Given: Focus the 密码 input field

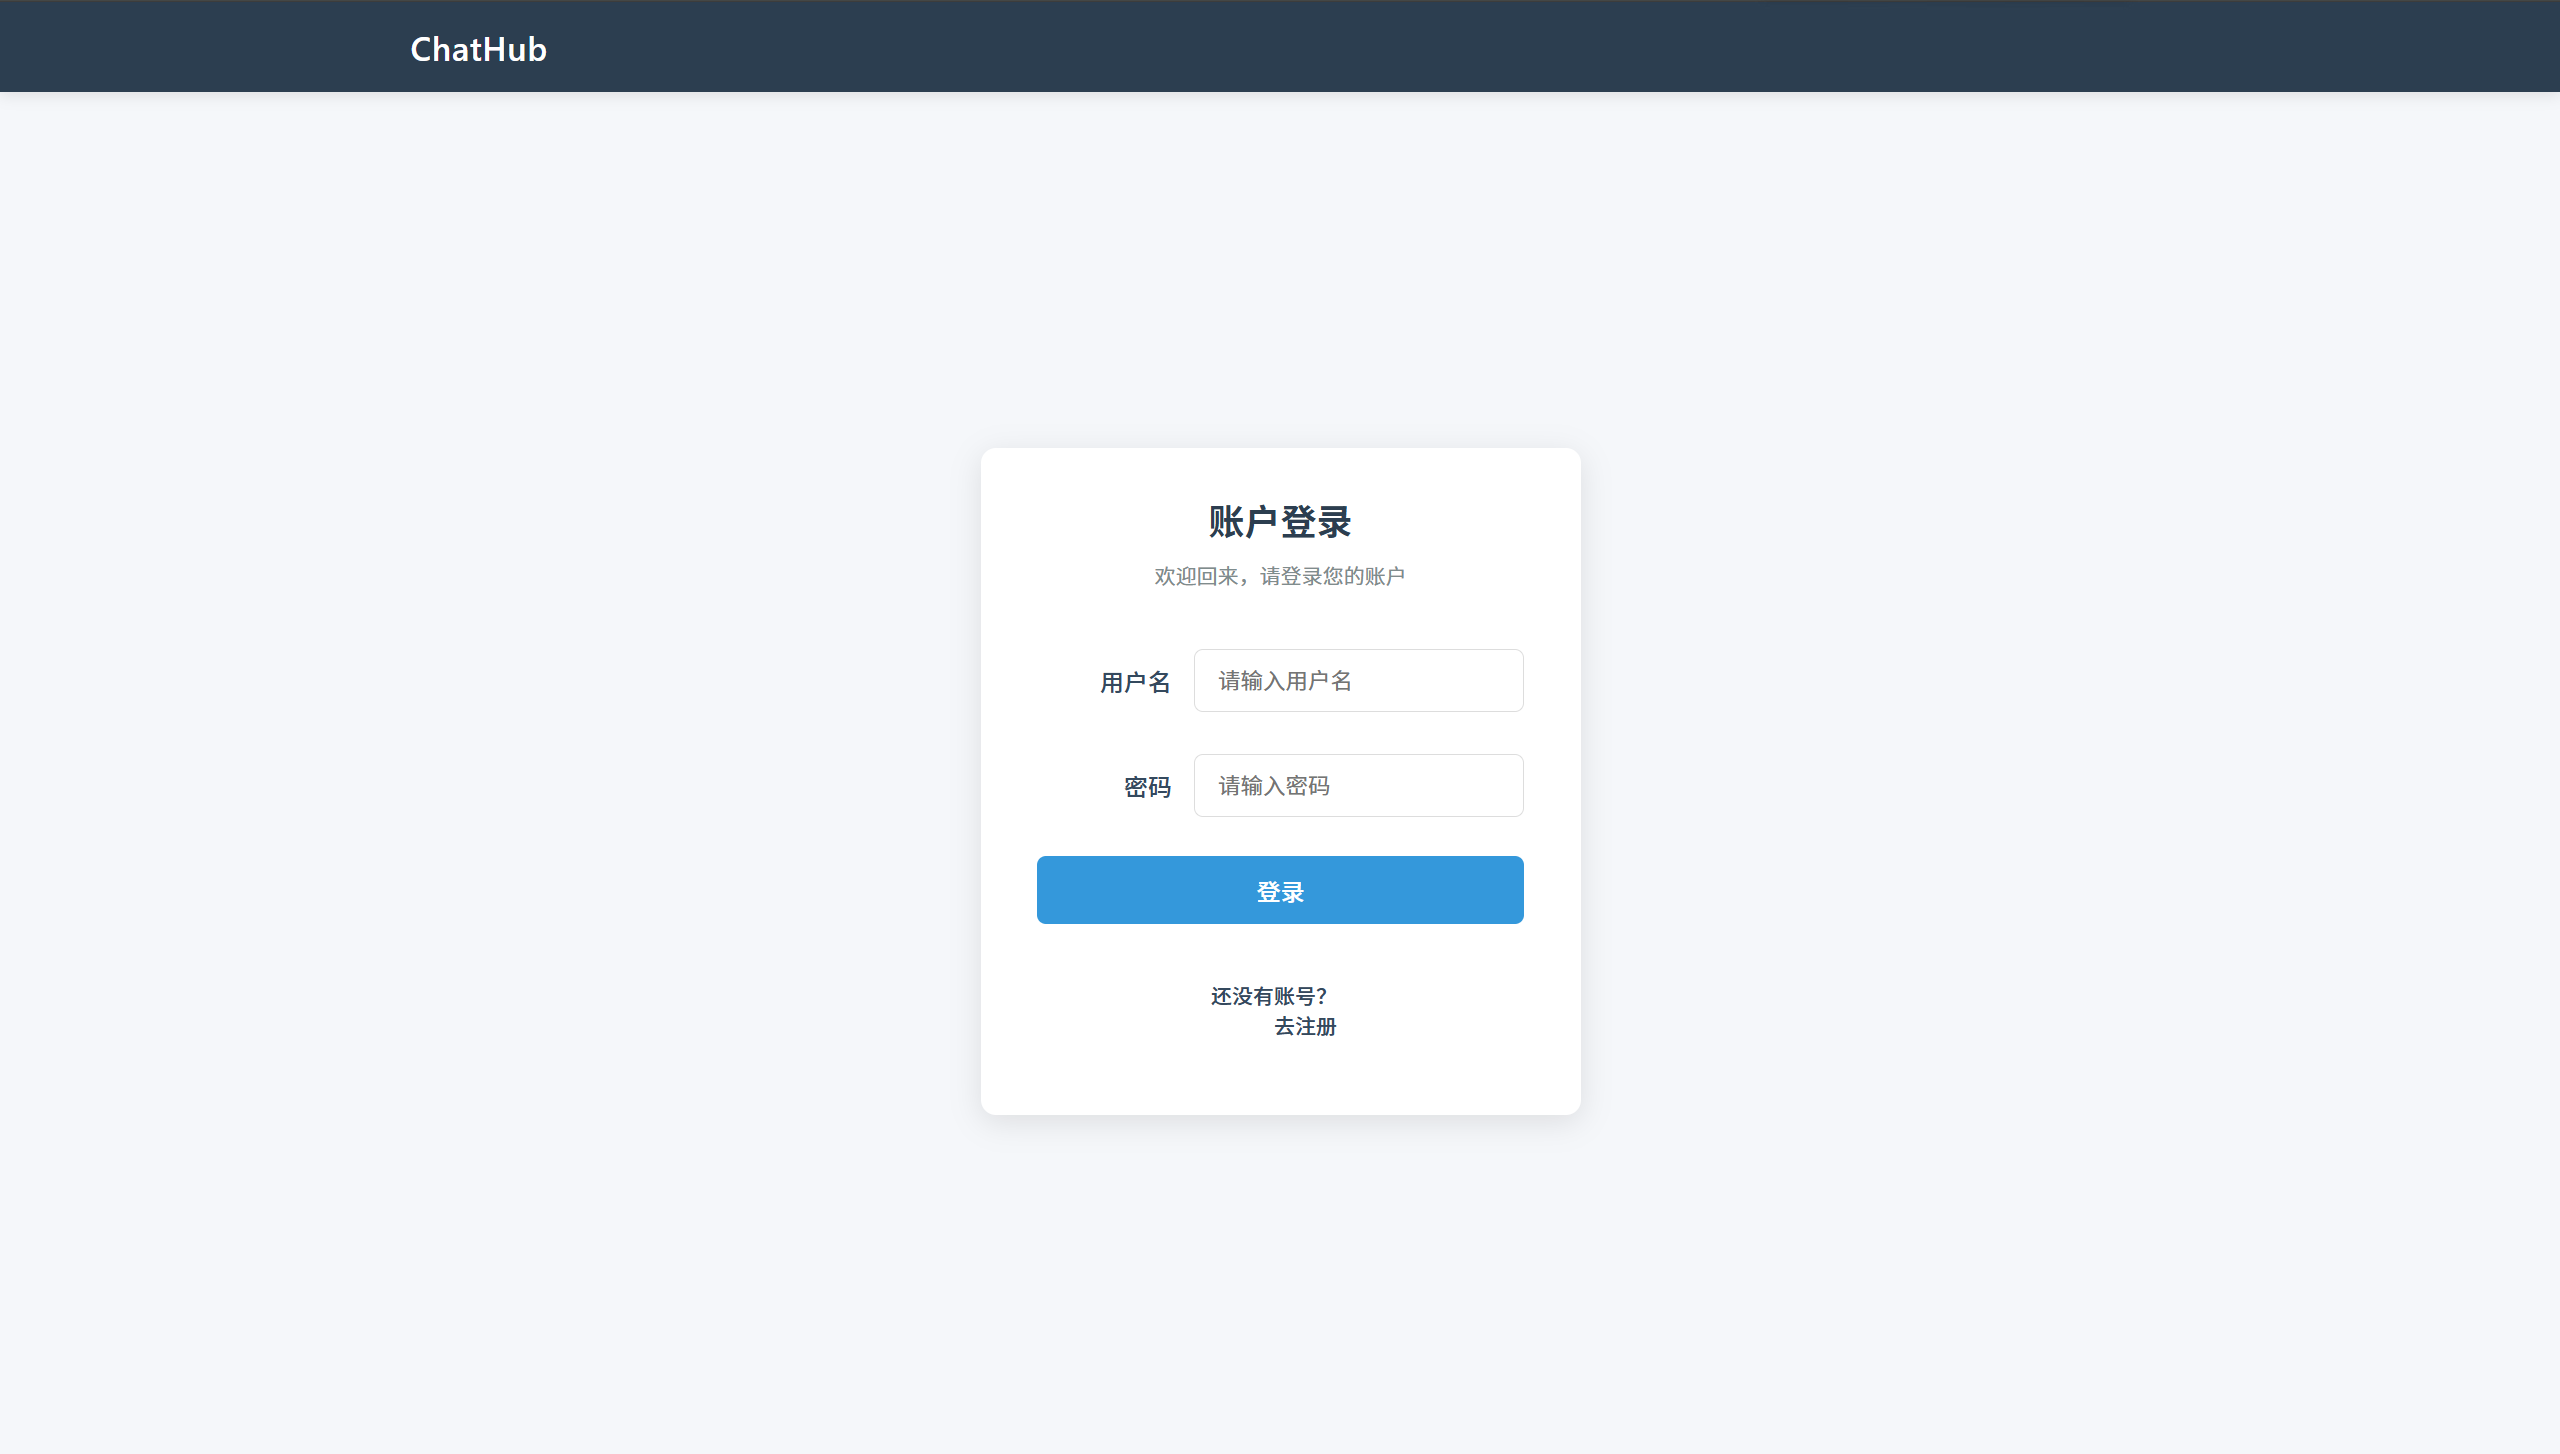Looking at the screenshot, I should coord(1358,785).
